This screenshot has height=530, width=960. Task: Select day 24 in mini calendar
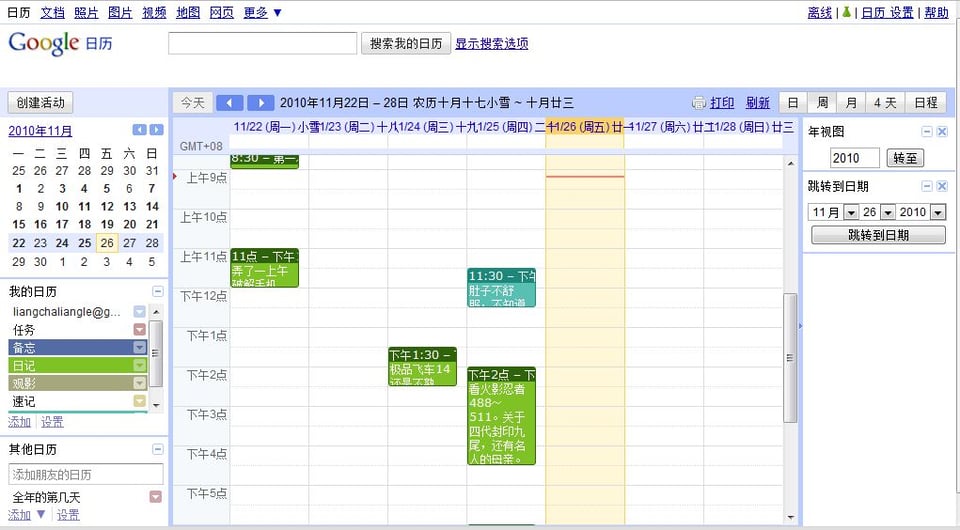click(x=62, y=243)
